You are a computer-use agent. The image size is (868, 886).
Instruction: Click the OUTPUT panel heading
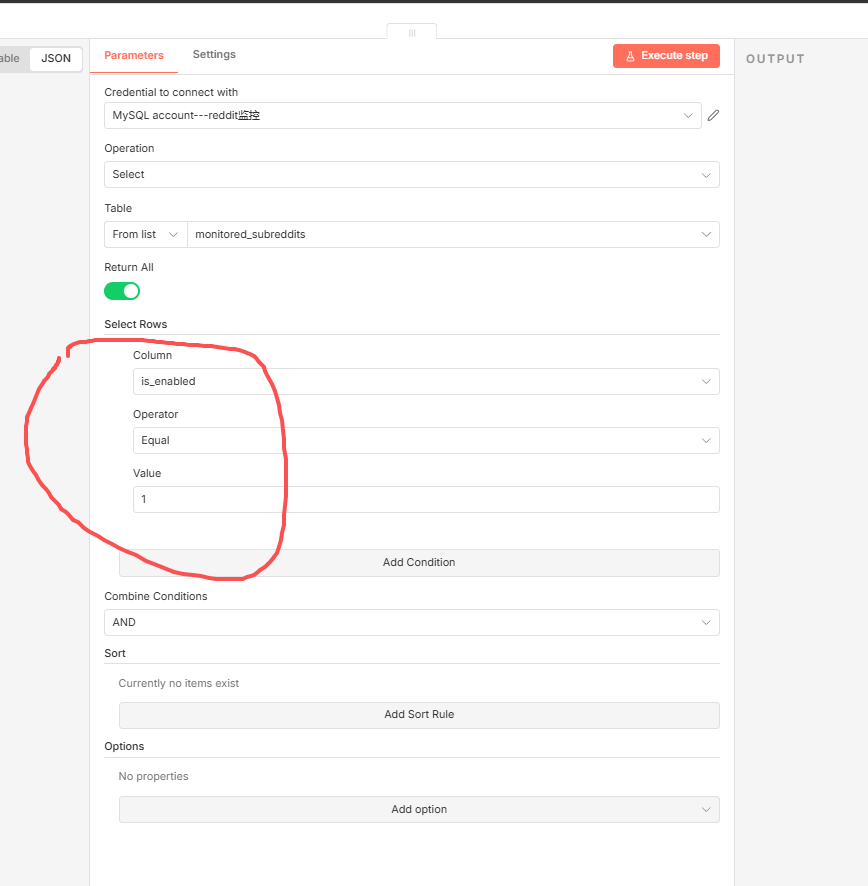tap(775, 59)
